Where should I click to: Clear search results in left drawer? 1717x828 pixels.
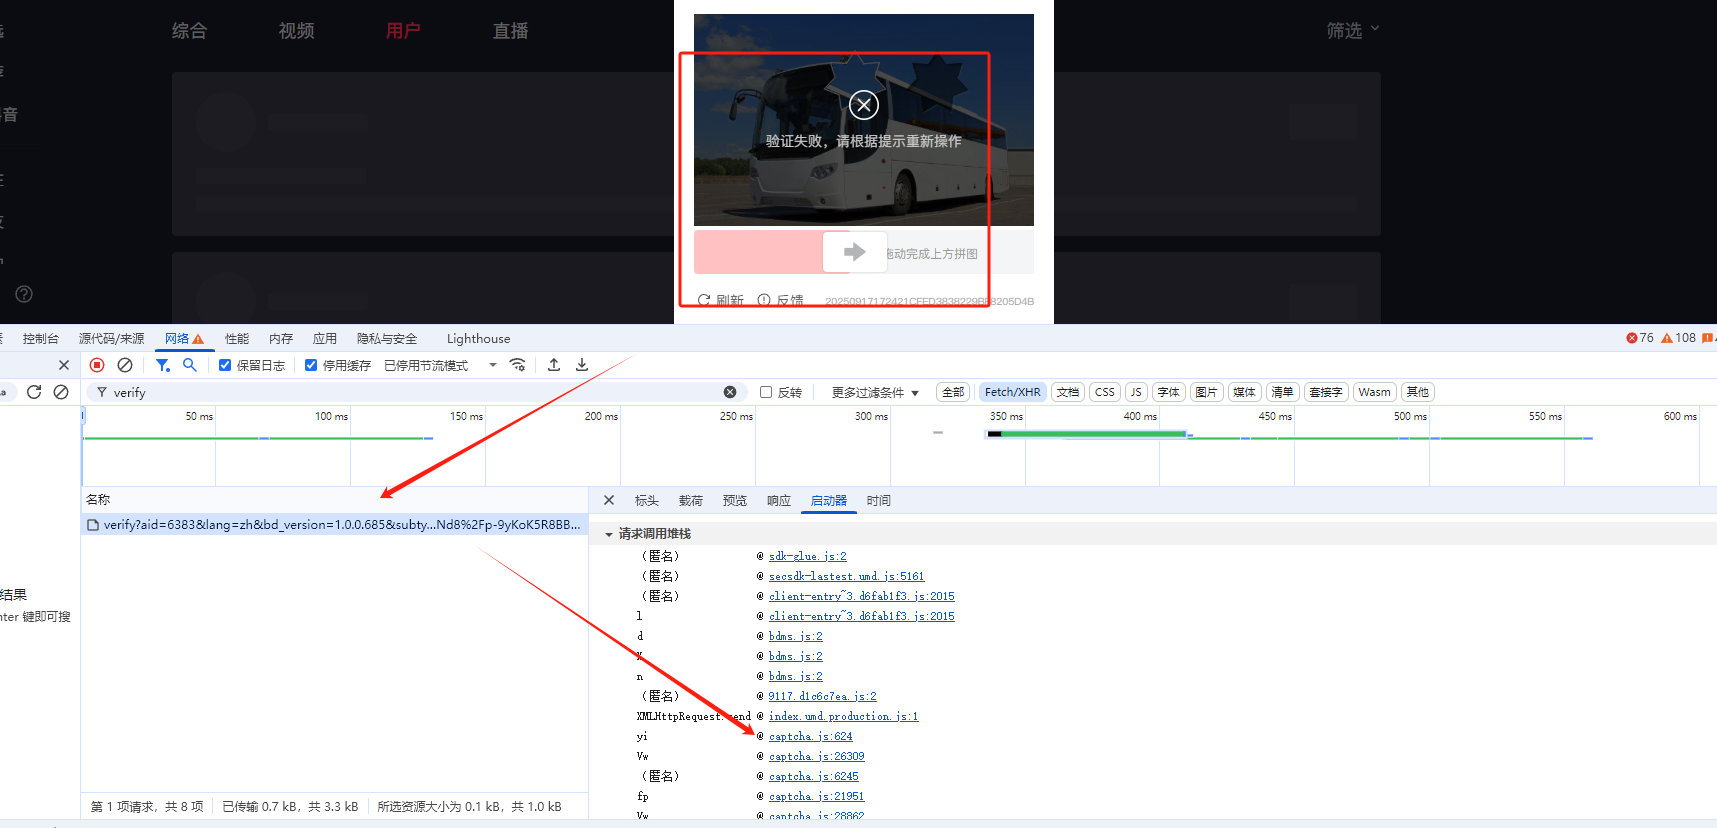(61, 392)
